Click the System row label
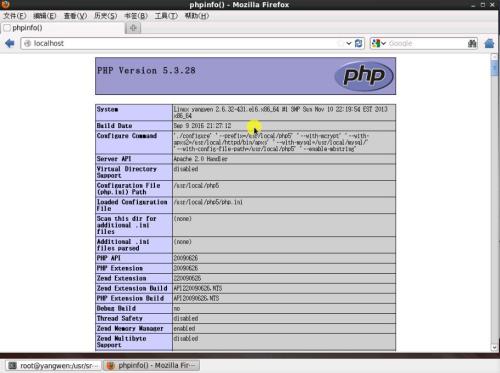 coord(107,109)
